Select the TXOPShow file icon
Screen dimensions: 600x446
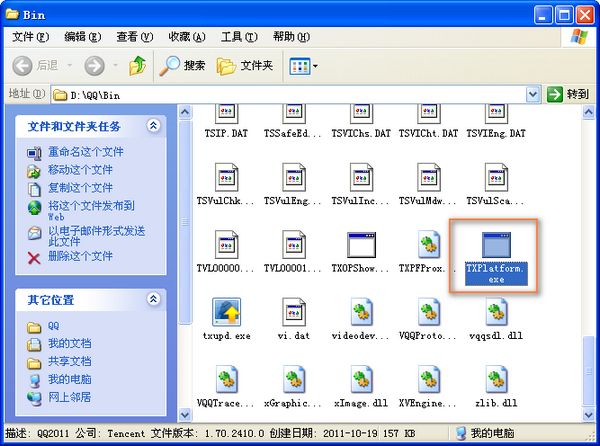coord(361,245)
